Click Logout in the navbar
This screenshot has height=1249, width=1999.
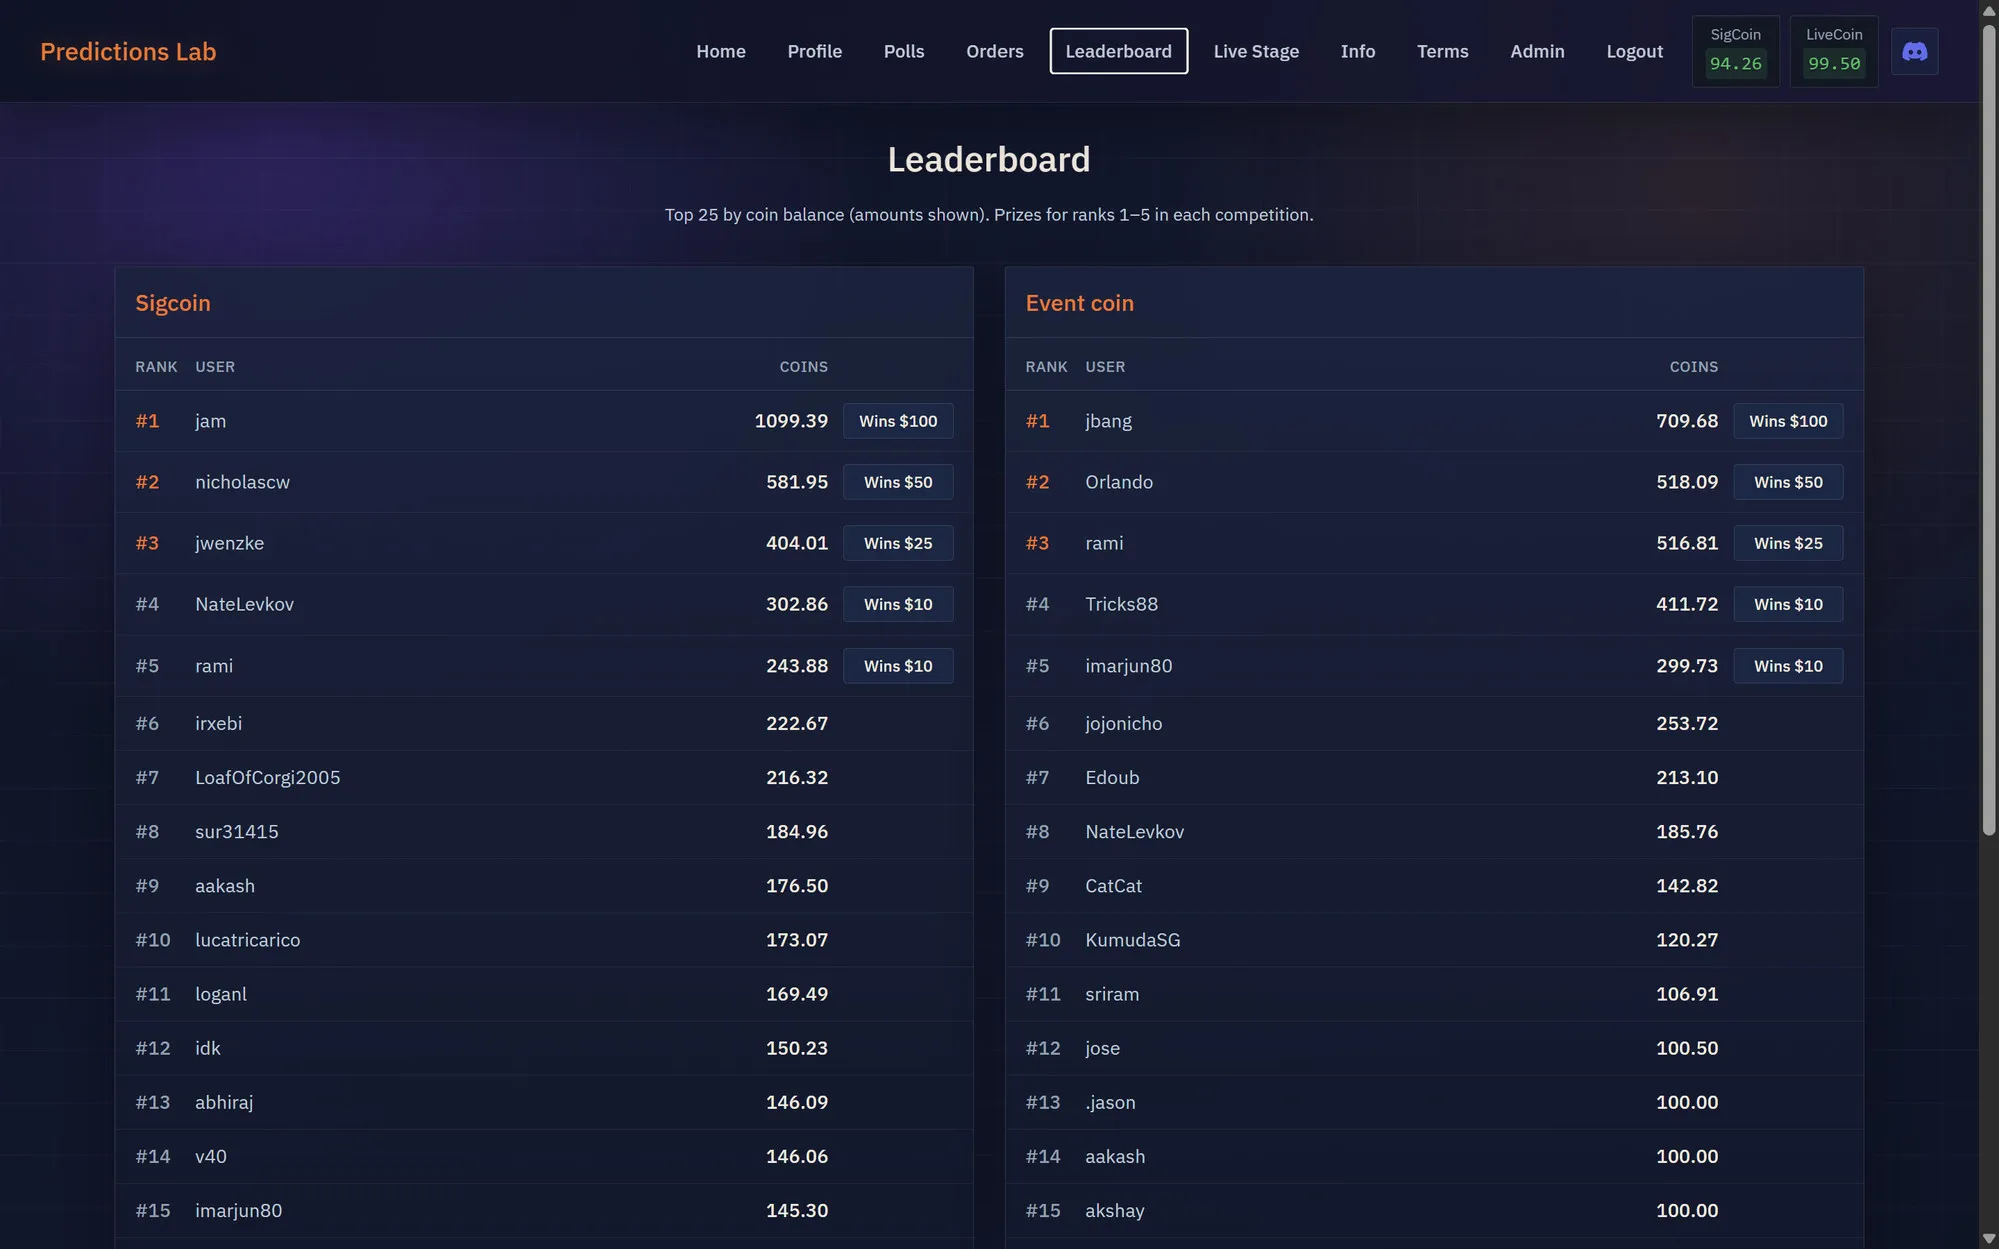pyautogui.click(x=1634, y=51)
